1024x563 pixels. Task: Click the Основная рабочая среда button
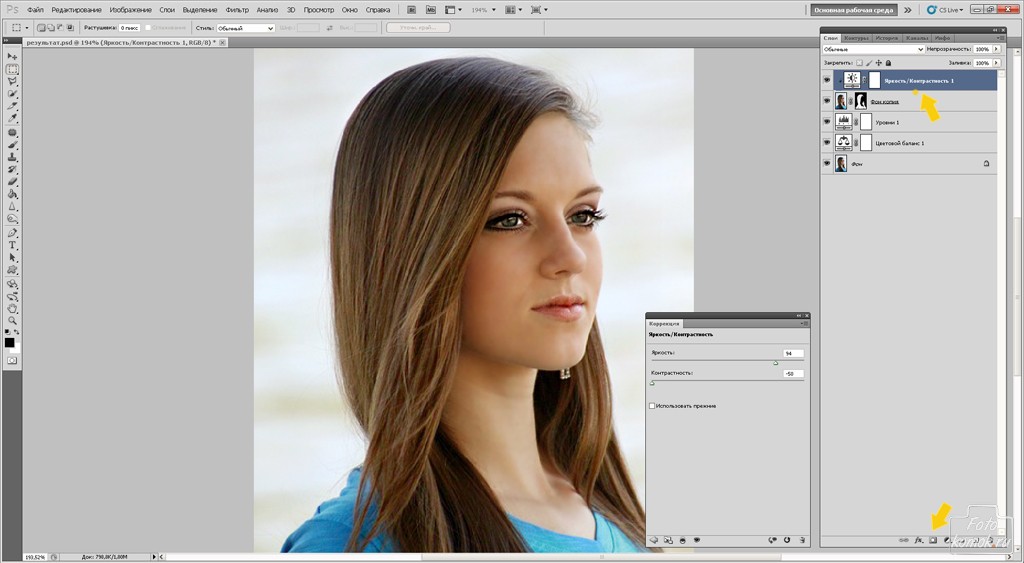click(x=852, y=9)
